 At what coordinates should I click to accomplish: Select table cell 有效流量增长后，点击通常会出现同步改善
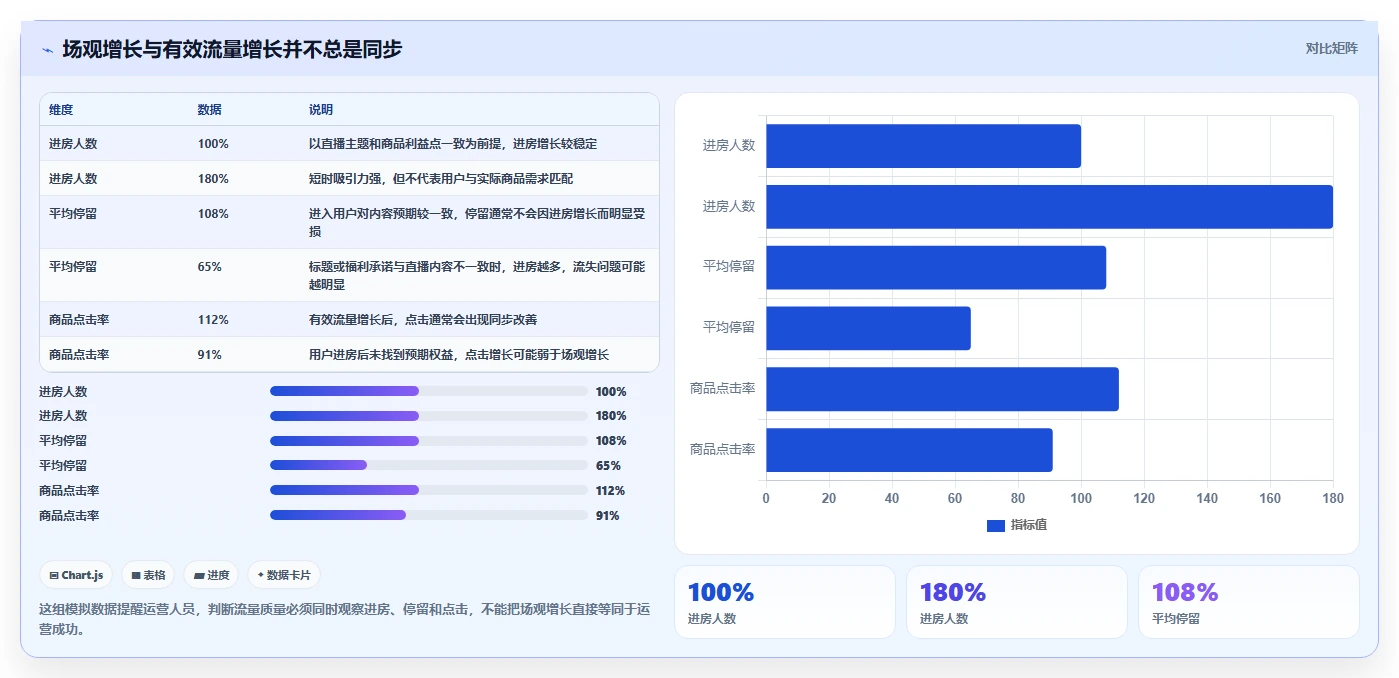tap(423, 320)
